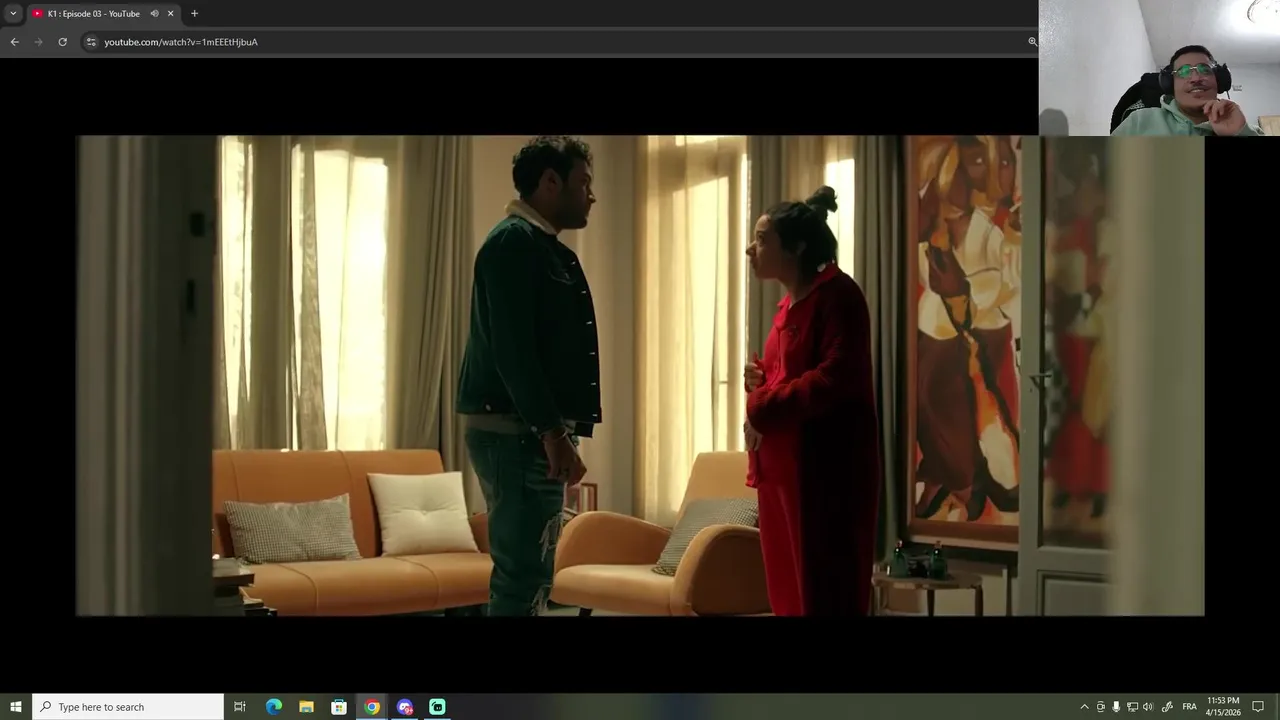Reload the YouTube page
The image size is (1280, 720).
[62, 42]
